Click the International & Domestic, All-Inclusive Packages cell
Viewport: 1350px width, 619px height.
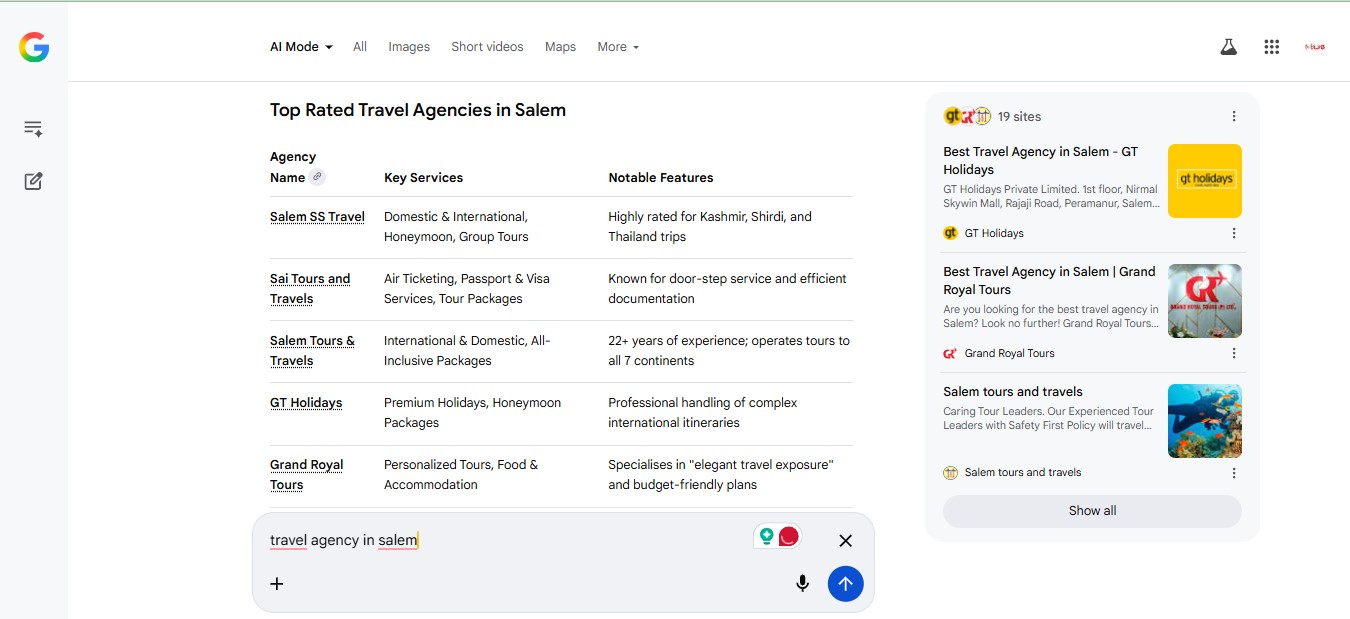[x=467, y=351]
